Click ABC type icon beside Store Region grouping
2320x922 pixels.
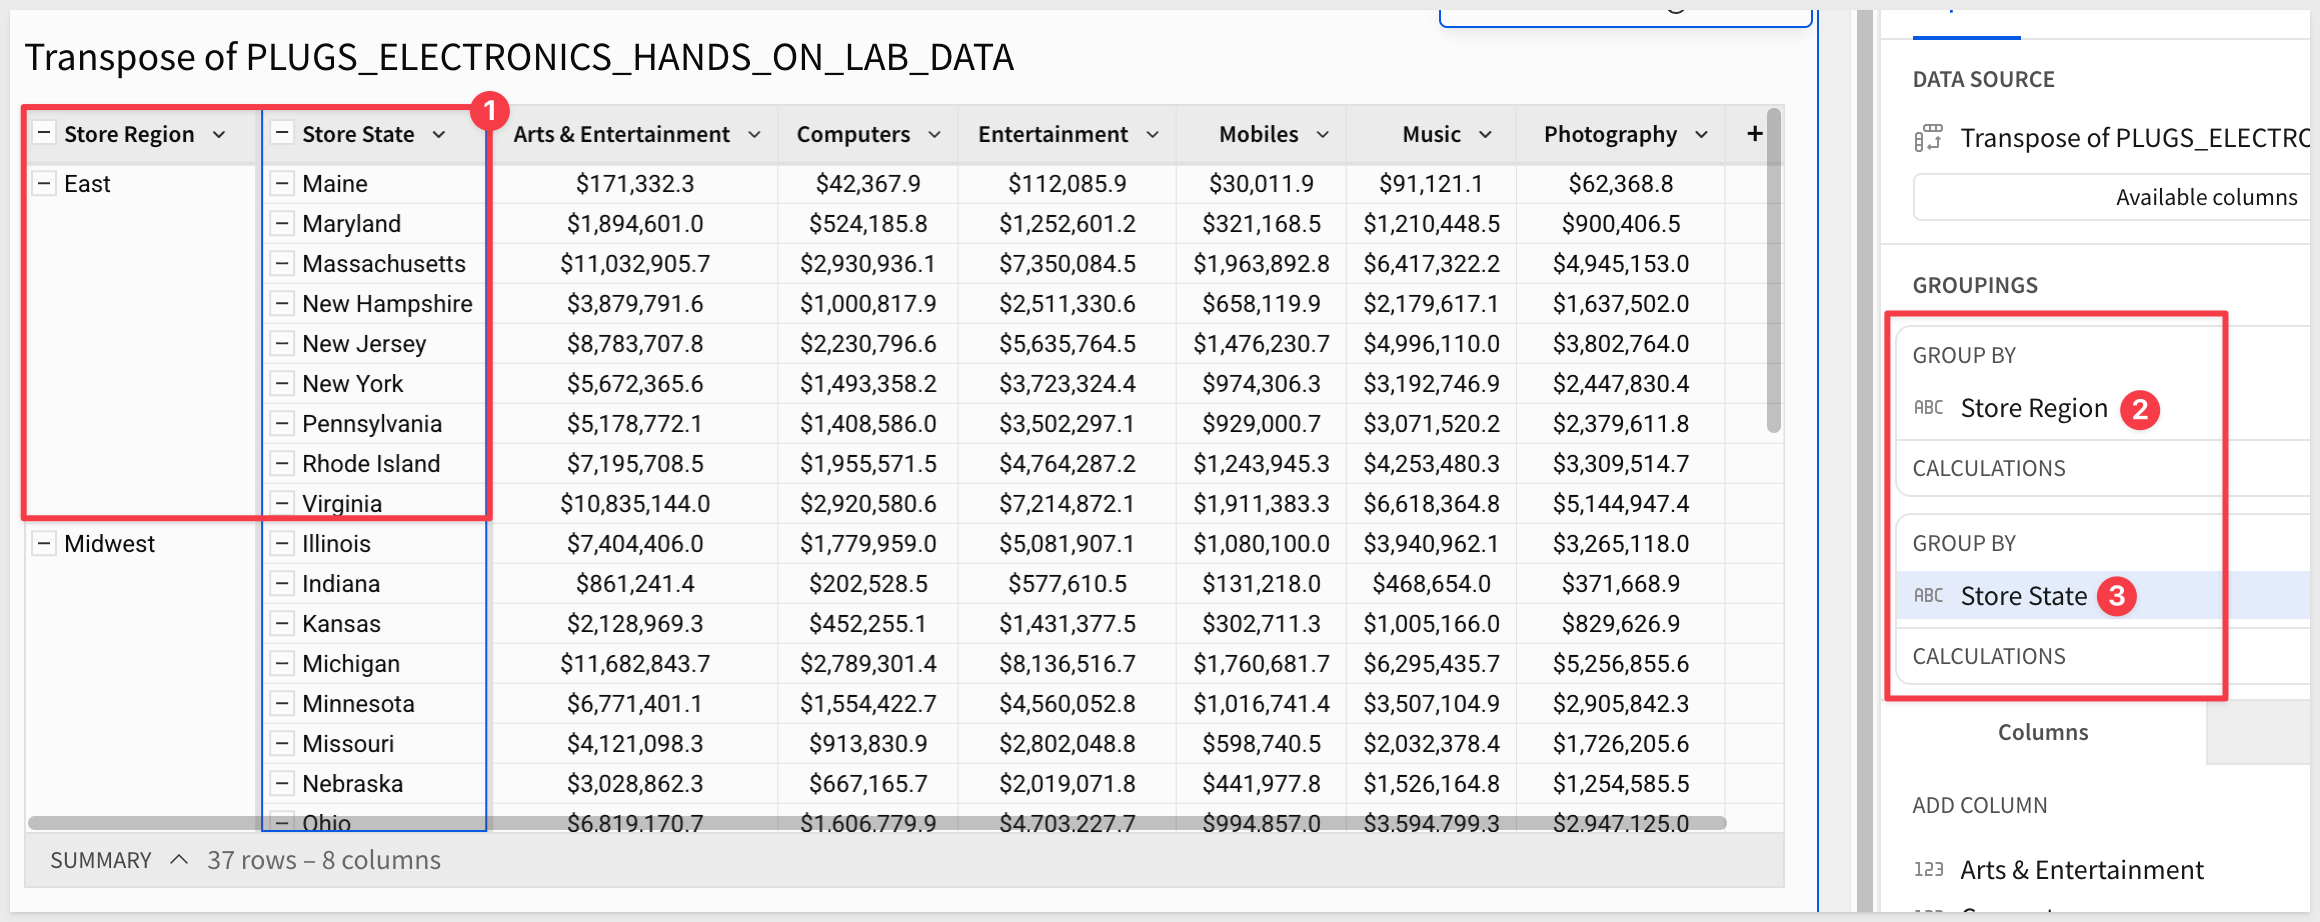click(x=1928, y=408)
